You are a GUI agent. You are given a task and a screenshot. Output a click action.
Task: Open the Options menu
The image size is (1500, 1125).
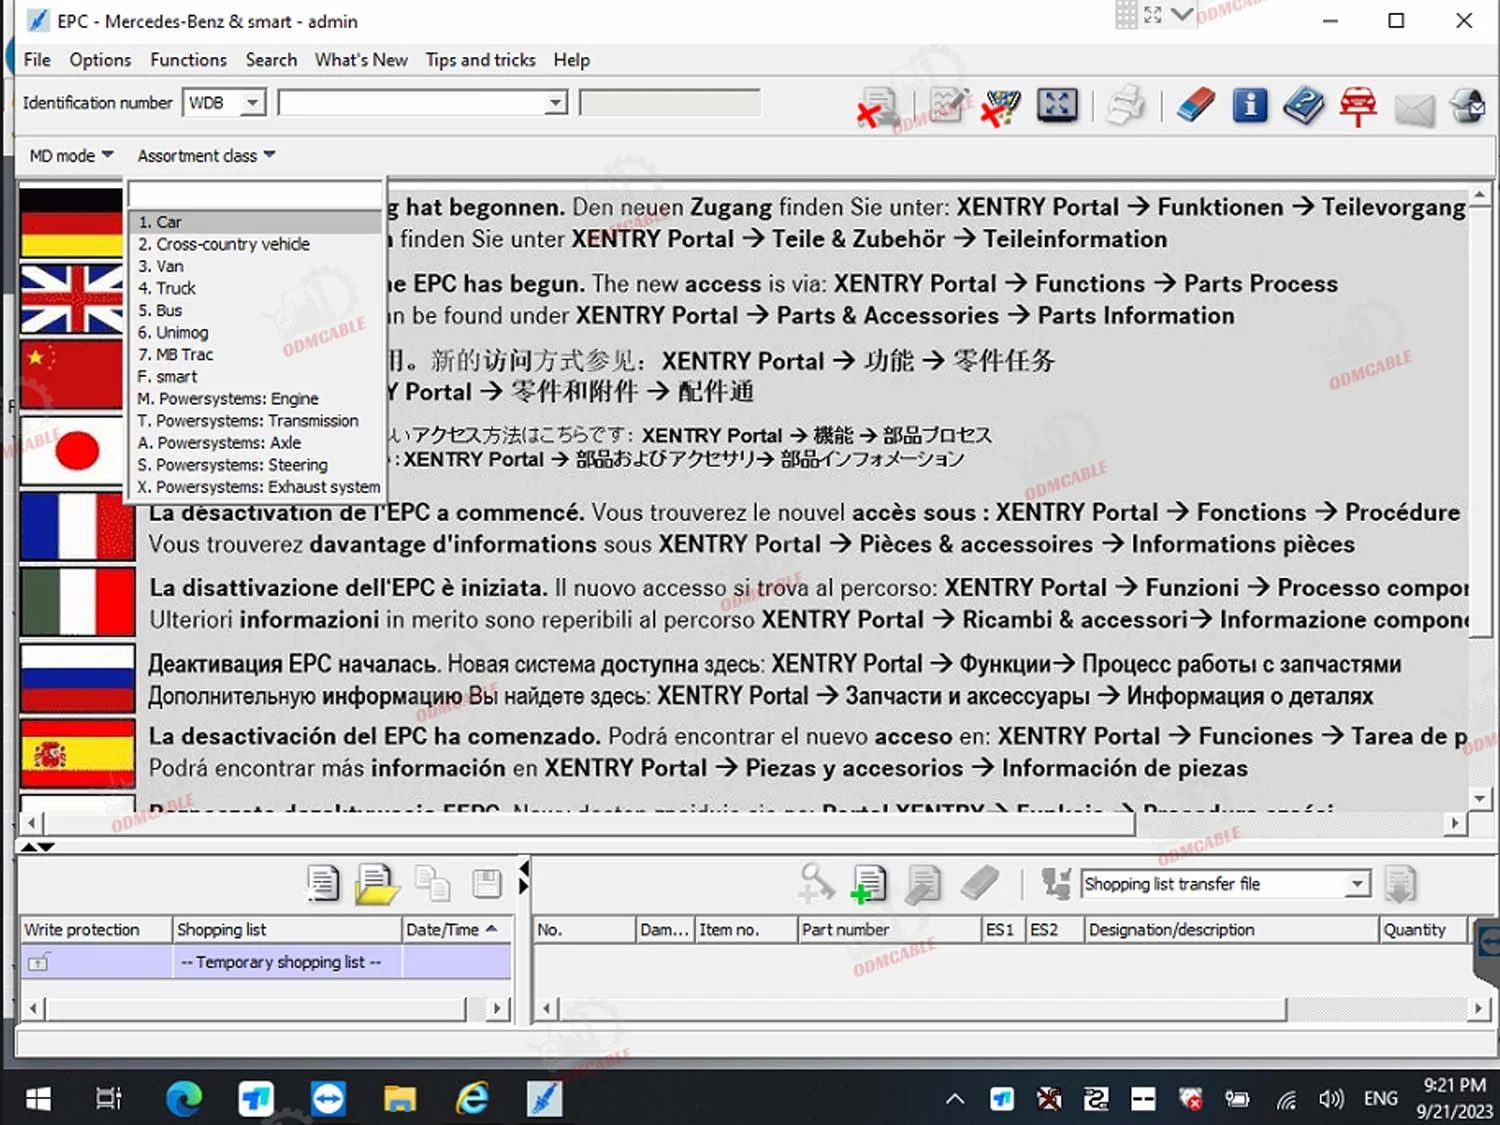tap(100, 60)
